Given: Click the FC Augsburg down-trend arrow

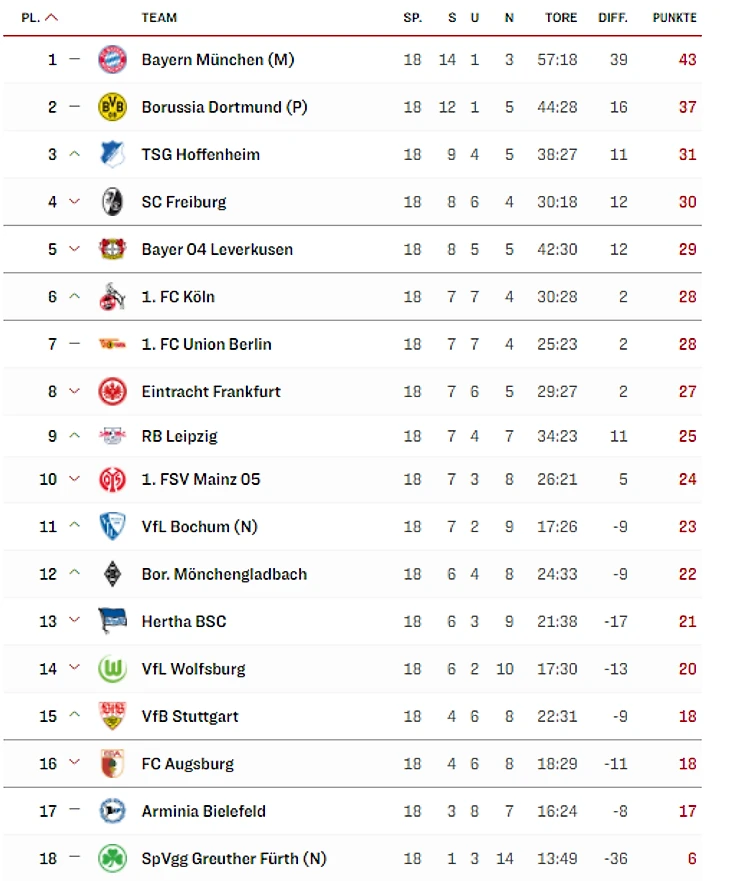Looking at the screenshot, I should tap(74, 762).
